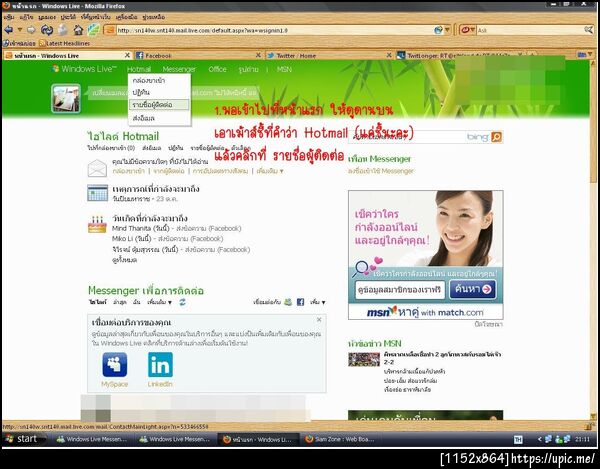Switch to the Facebook tab
This screenshot has width=600, height=469.
tap(198, 55)
